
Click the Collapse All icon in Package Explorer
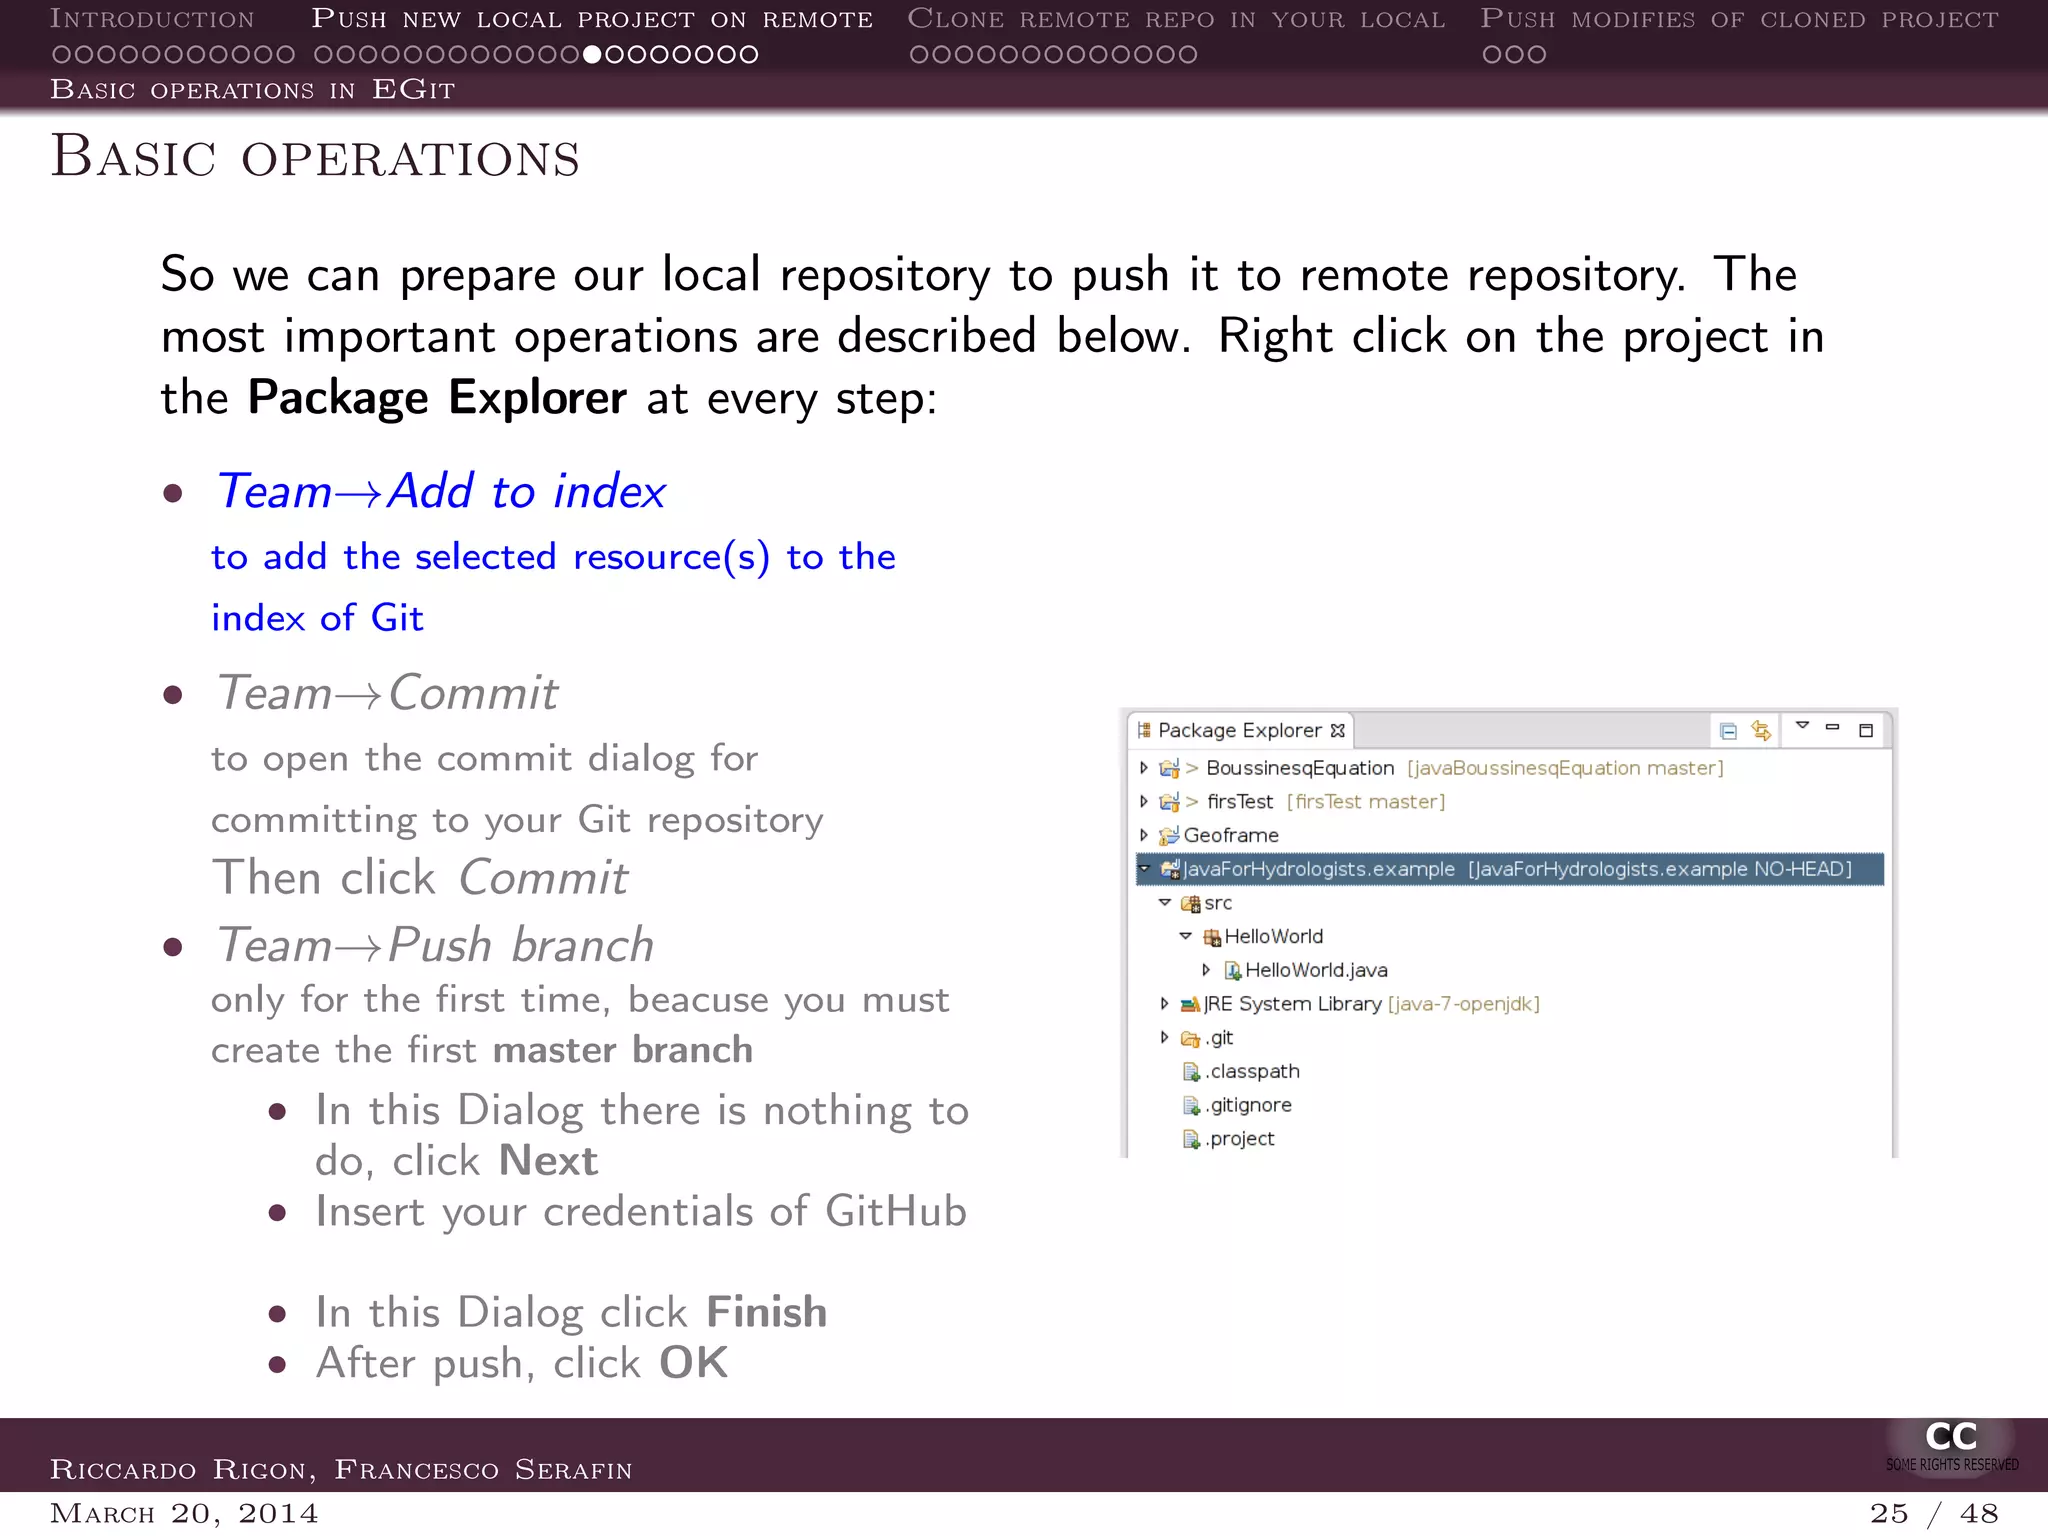coord(1728,731)
